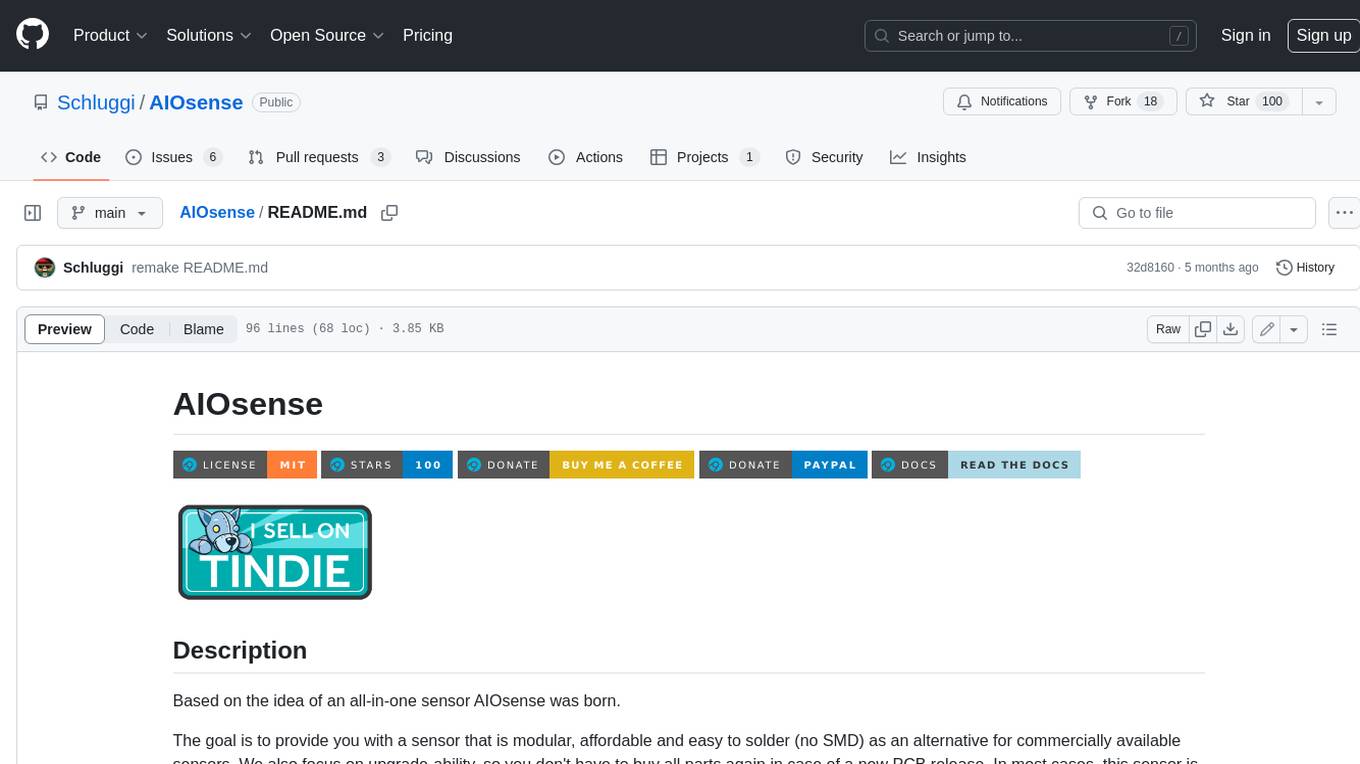1360x764 pixels.
Task: Toggle the file tree side panel
Action: coord(33,213)
